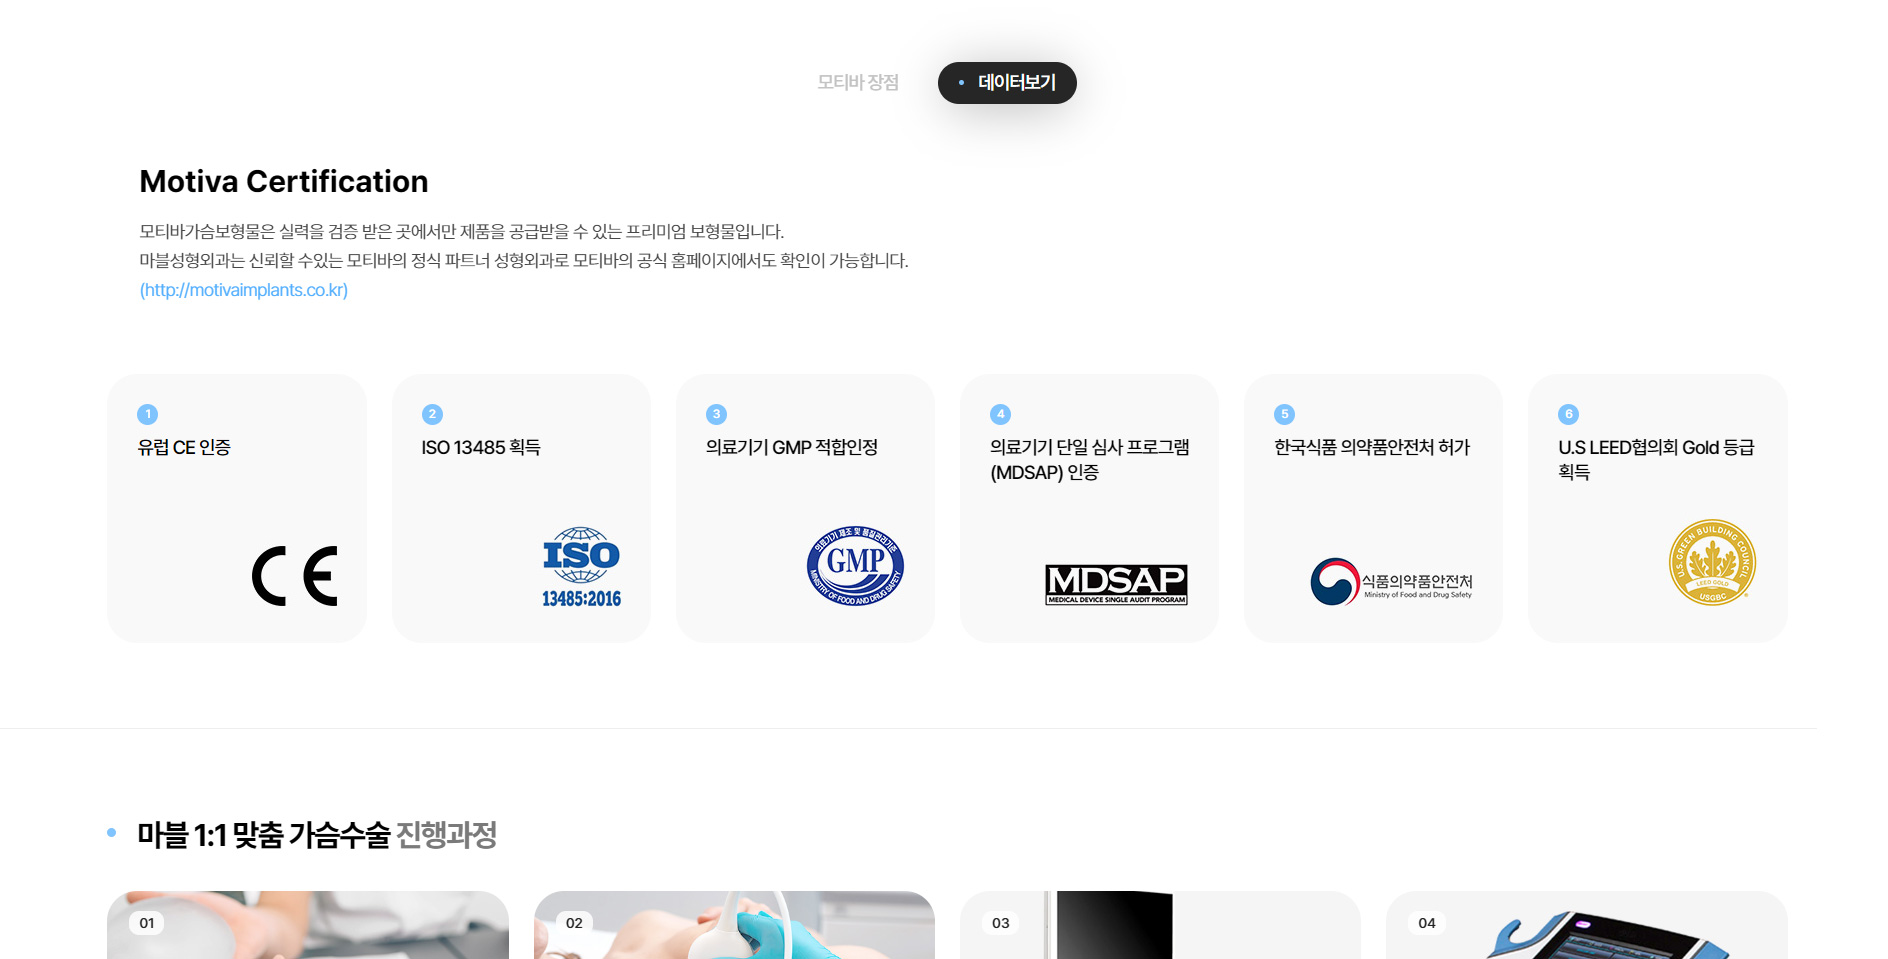Click the number 6 badge on LEED card
The height and width of the screenshot is (959, 1888).
[1568, 414]
